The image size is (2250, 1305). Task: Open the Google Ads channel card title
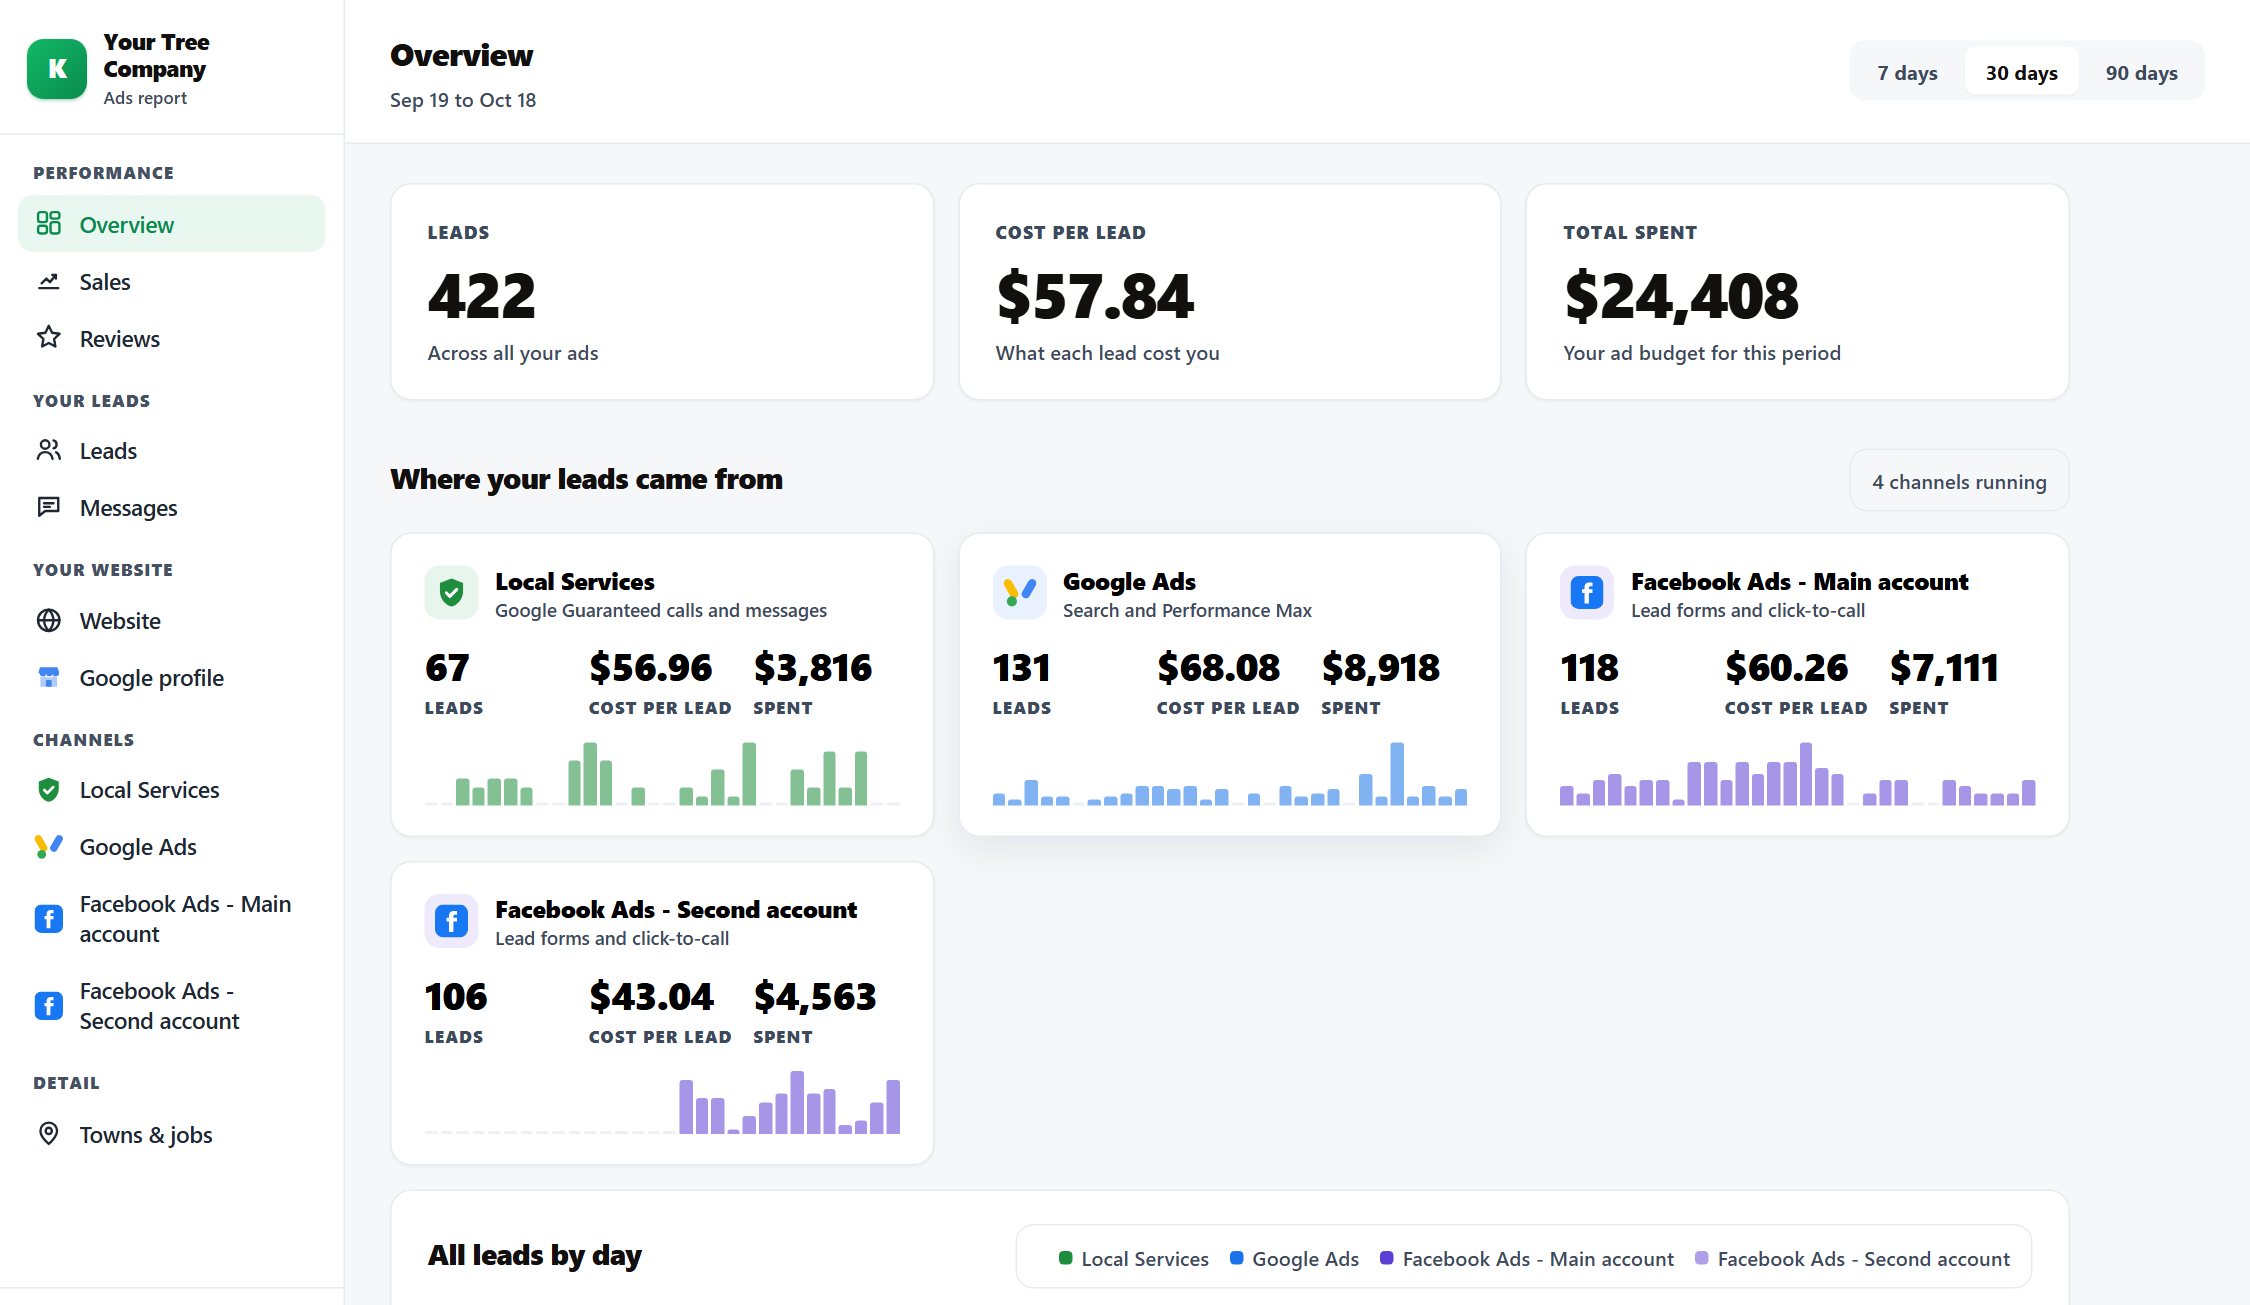(1129, 581)
